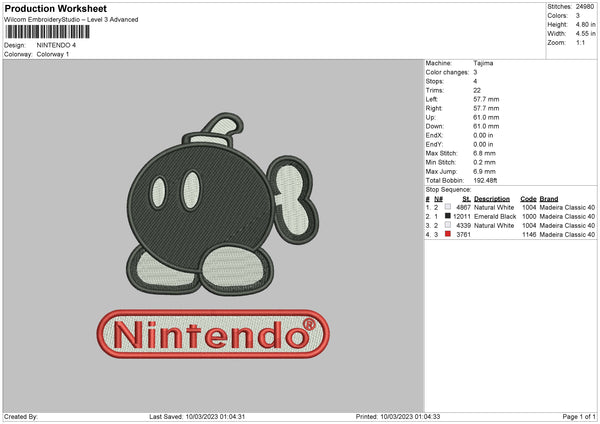Select the 'Wilcom EmbroideryStudio – Level 3 Advanced' text
Viewport: 600px width, 424px height.
pyautogui.click(x=71, y=20)
